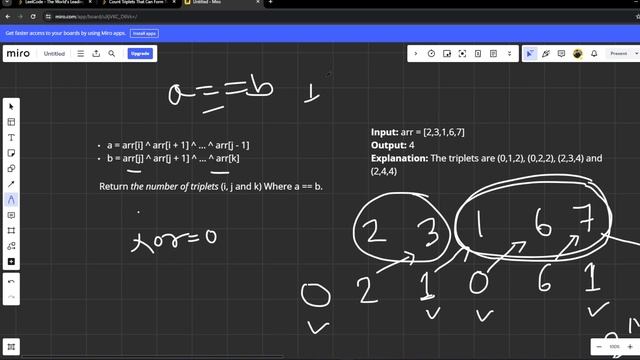Select the highlighted Pen tool

point(11,200)
